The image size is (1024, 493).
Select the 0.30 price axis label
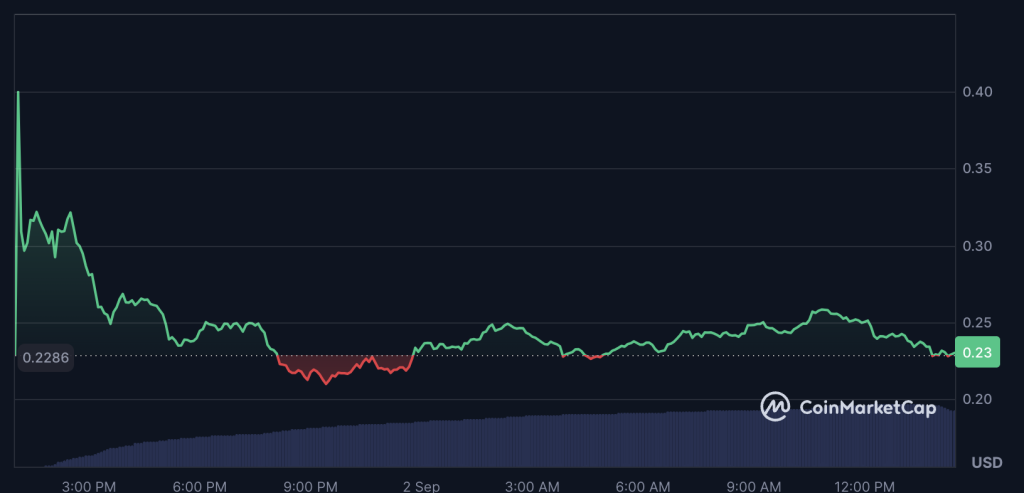tap(976, 246)
